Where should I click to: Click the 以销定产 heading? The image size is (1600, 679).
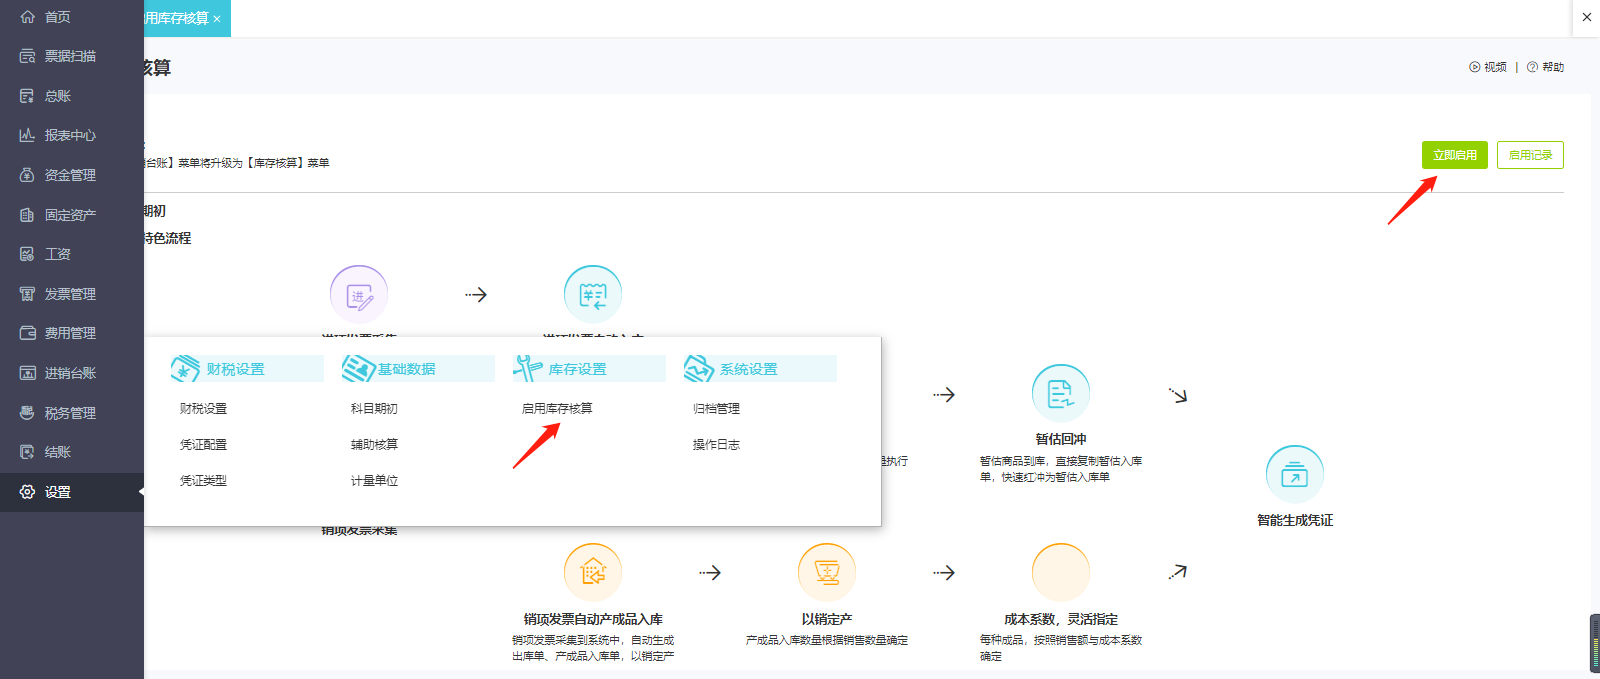(827, 619)
